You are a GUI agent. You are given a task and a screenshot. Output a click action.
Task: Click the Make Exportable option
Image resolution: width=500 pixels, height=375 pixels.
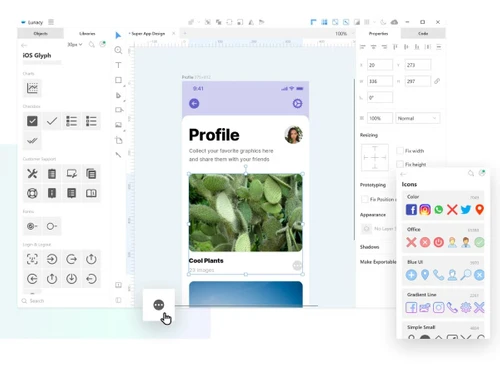click(378, 262)
